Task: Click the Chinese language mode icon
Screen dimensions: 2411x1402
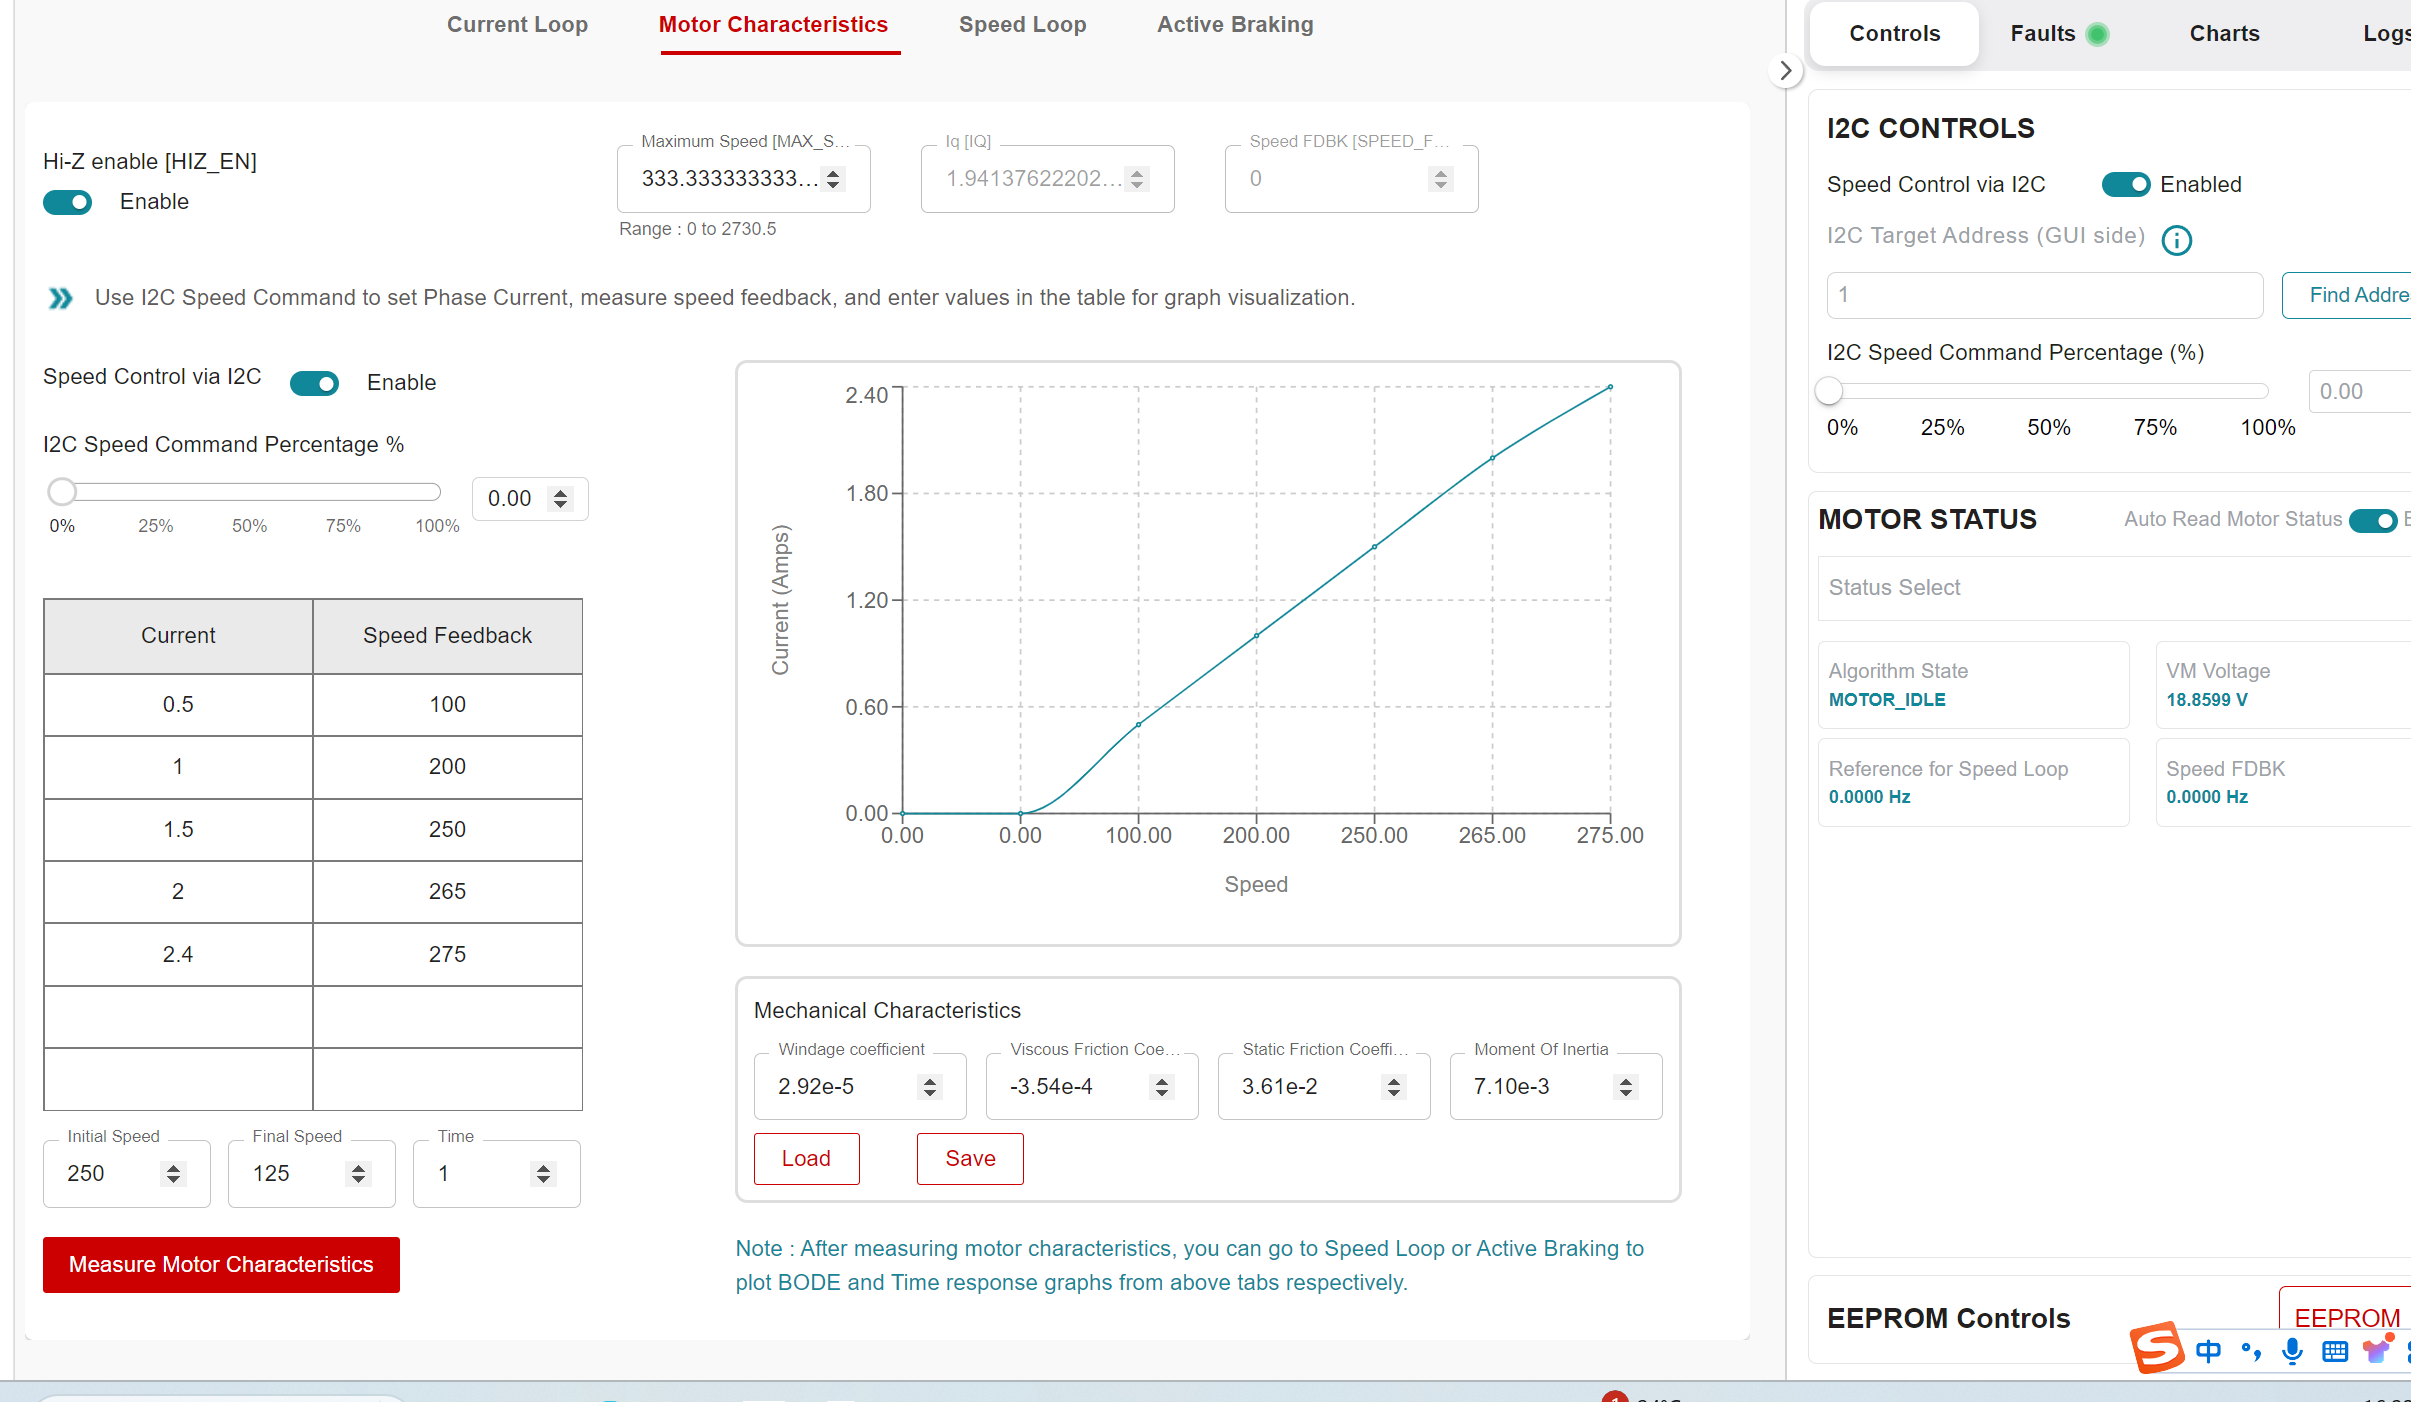Action: [x=2209, y=1352]
